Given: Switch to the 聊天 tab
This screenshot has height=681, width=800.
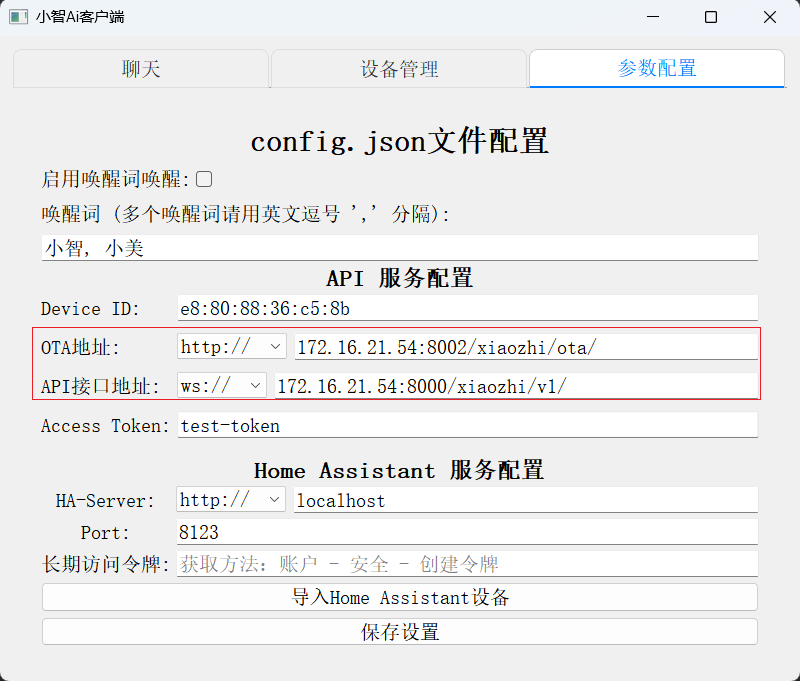Looking at the screenshot, I should pos(141,69).
